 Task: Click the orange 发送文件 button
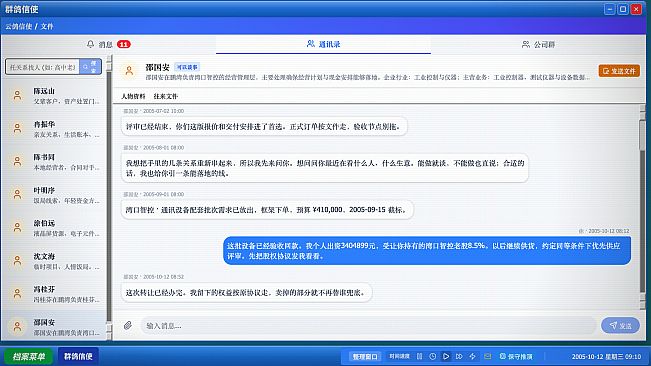tap(619, 71)
